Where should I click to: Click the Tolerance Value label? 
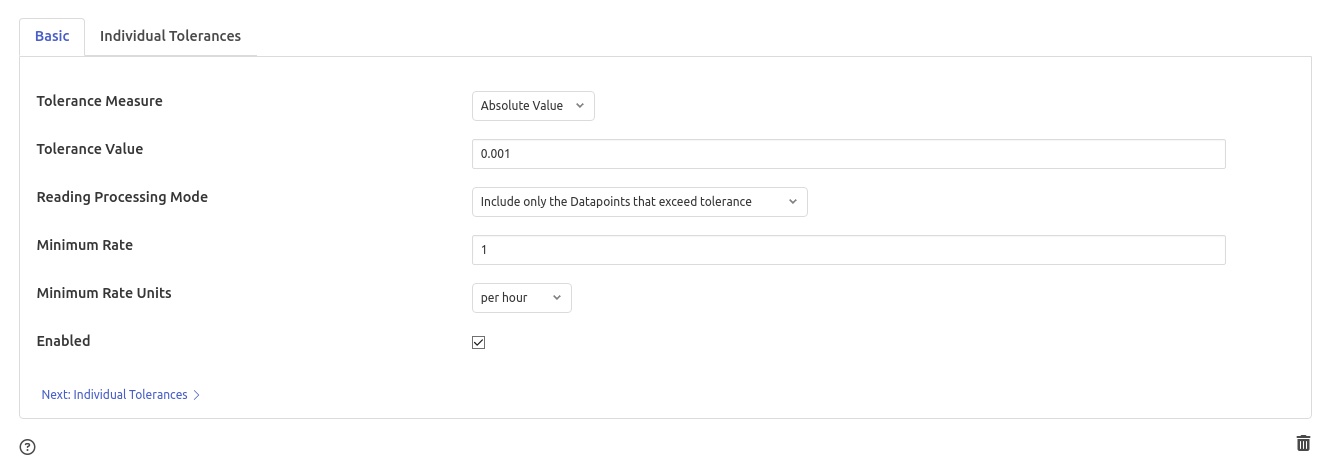tap(90, 149)
